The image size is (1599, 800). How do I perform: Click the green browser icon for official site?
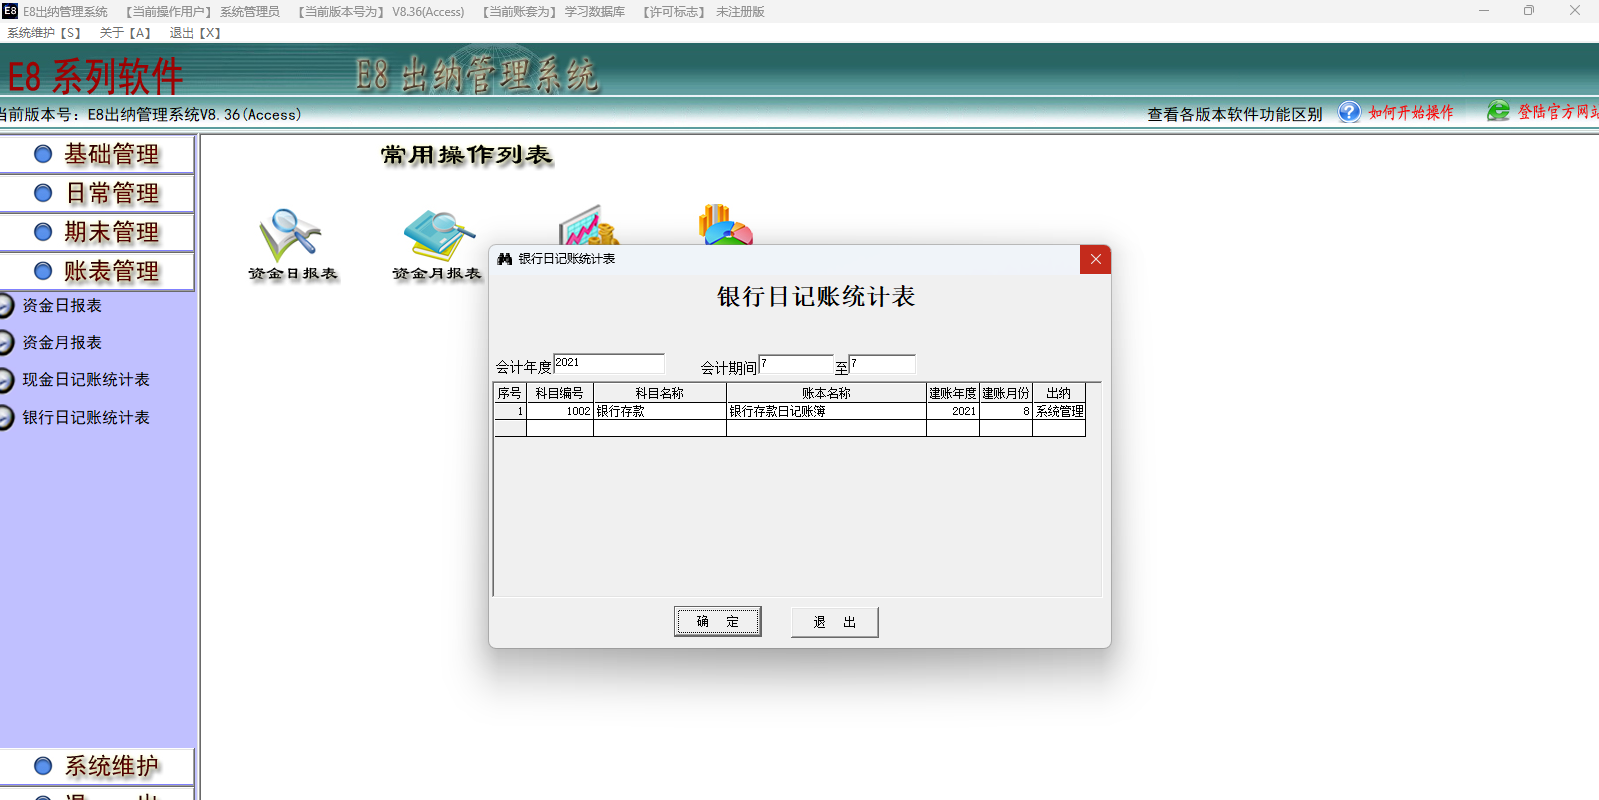pyautogui.click(x=1497, y=111)
